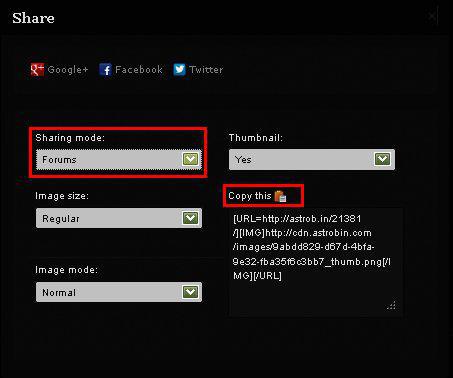453x378 pixels.
Task: Click the green arrow on Sharing mode dropdown
Action: pyautogui.click(x=190, y=159)
